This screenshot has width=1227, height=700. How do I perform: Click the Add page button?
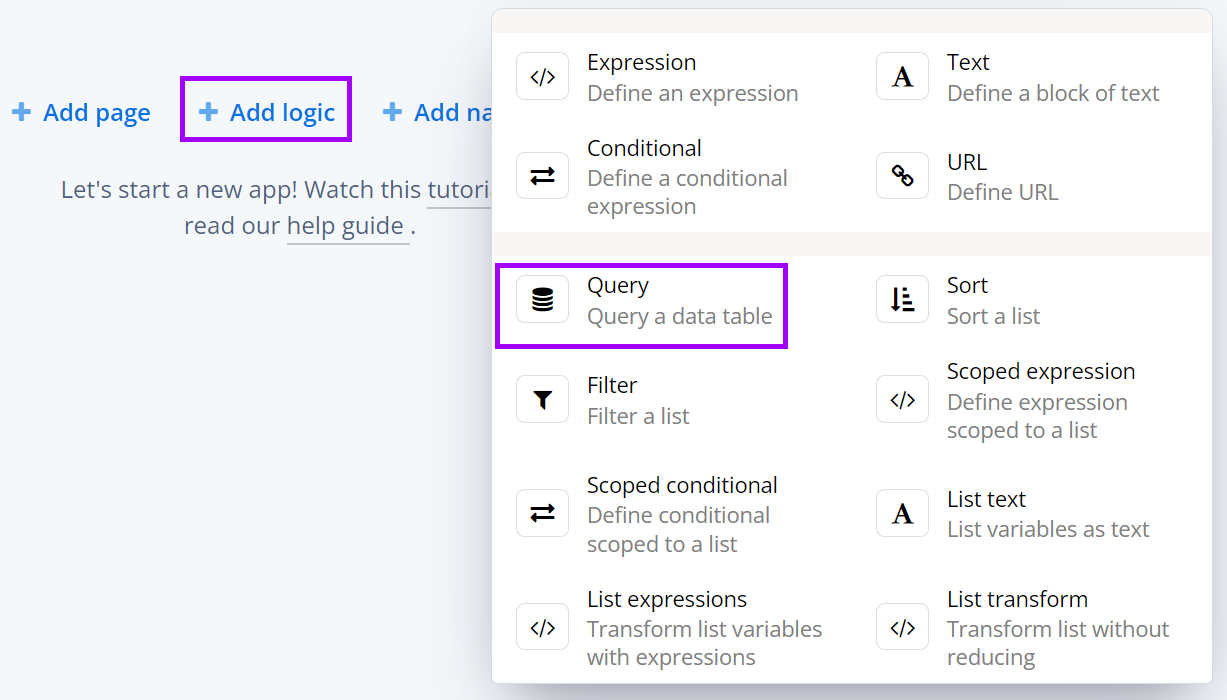pyautogui.click(x=81, y=112)
